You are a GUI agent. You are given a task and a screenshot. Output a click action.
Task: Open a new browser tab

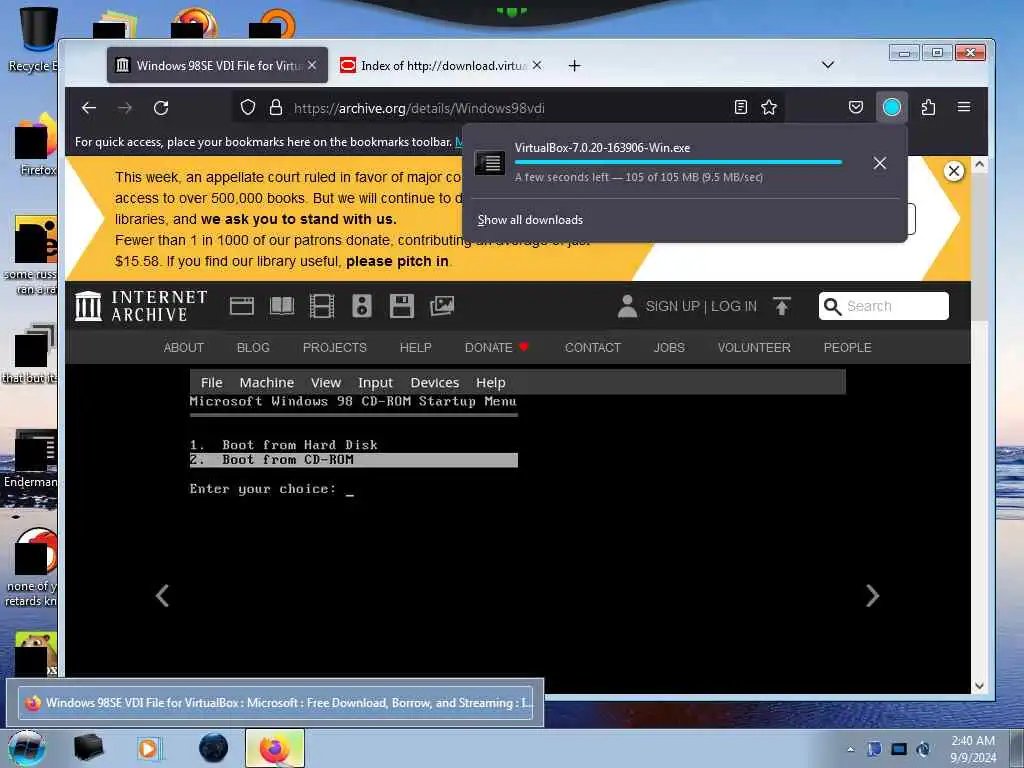pos(574,65)
